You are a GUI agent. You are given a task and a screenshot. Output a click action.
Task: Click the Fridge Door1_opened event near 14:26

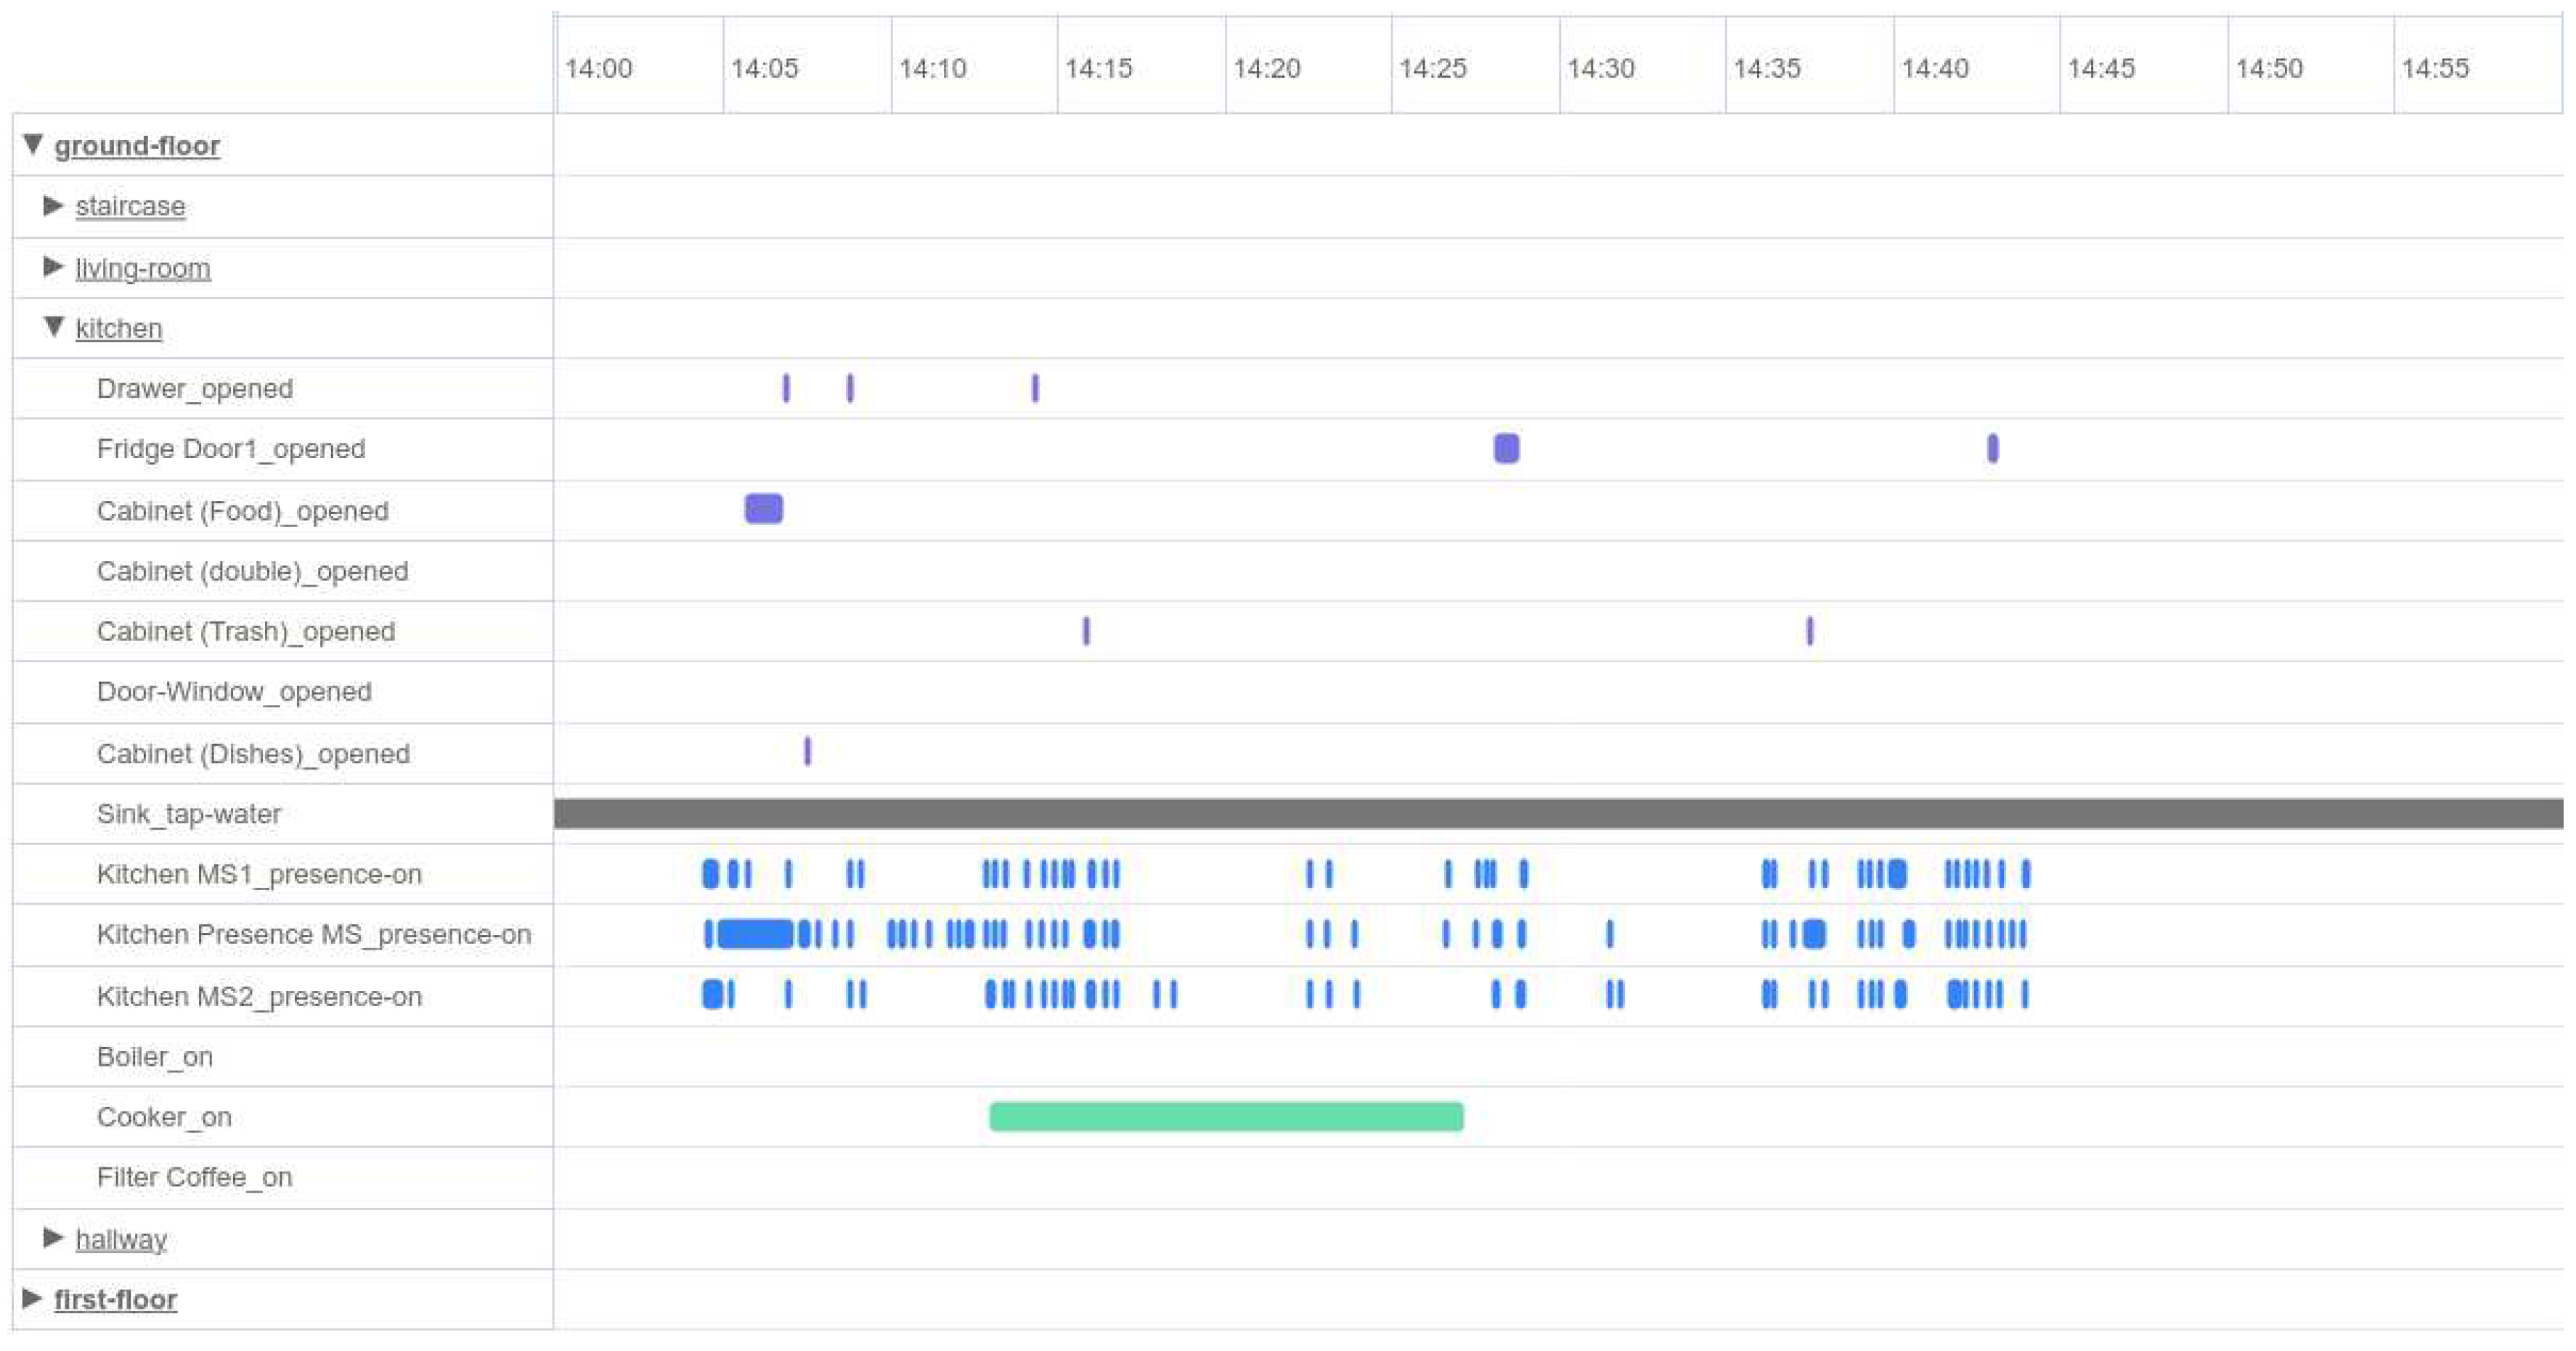(1506, 449)
